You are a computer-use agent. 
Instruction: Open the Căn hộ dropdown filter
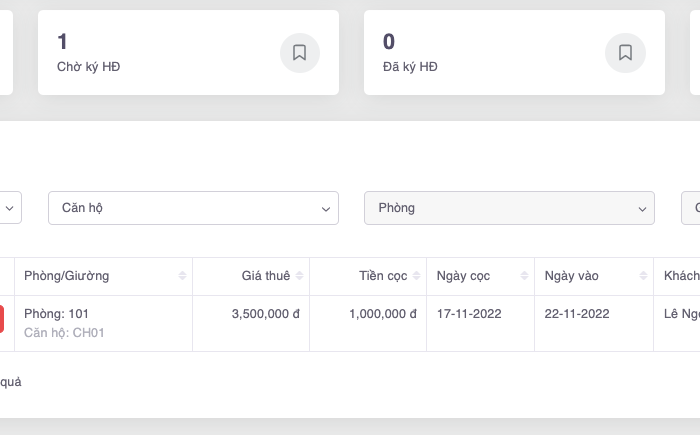pos(193,208)
